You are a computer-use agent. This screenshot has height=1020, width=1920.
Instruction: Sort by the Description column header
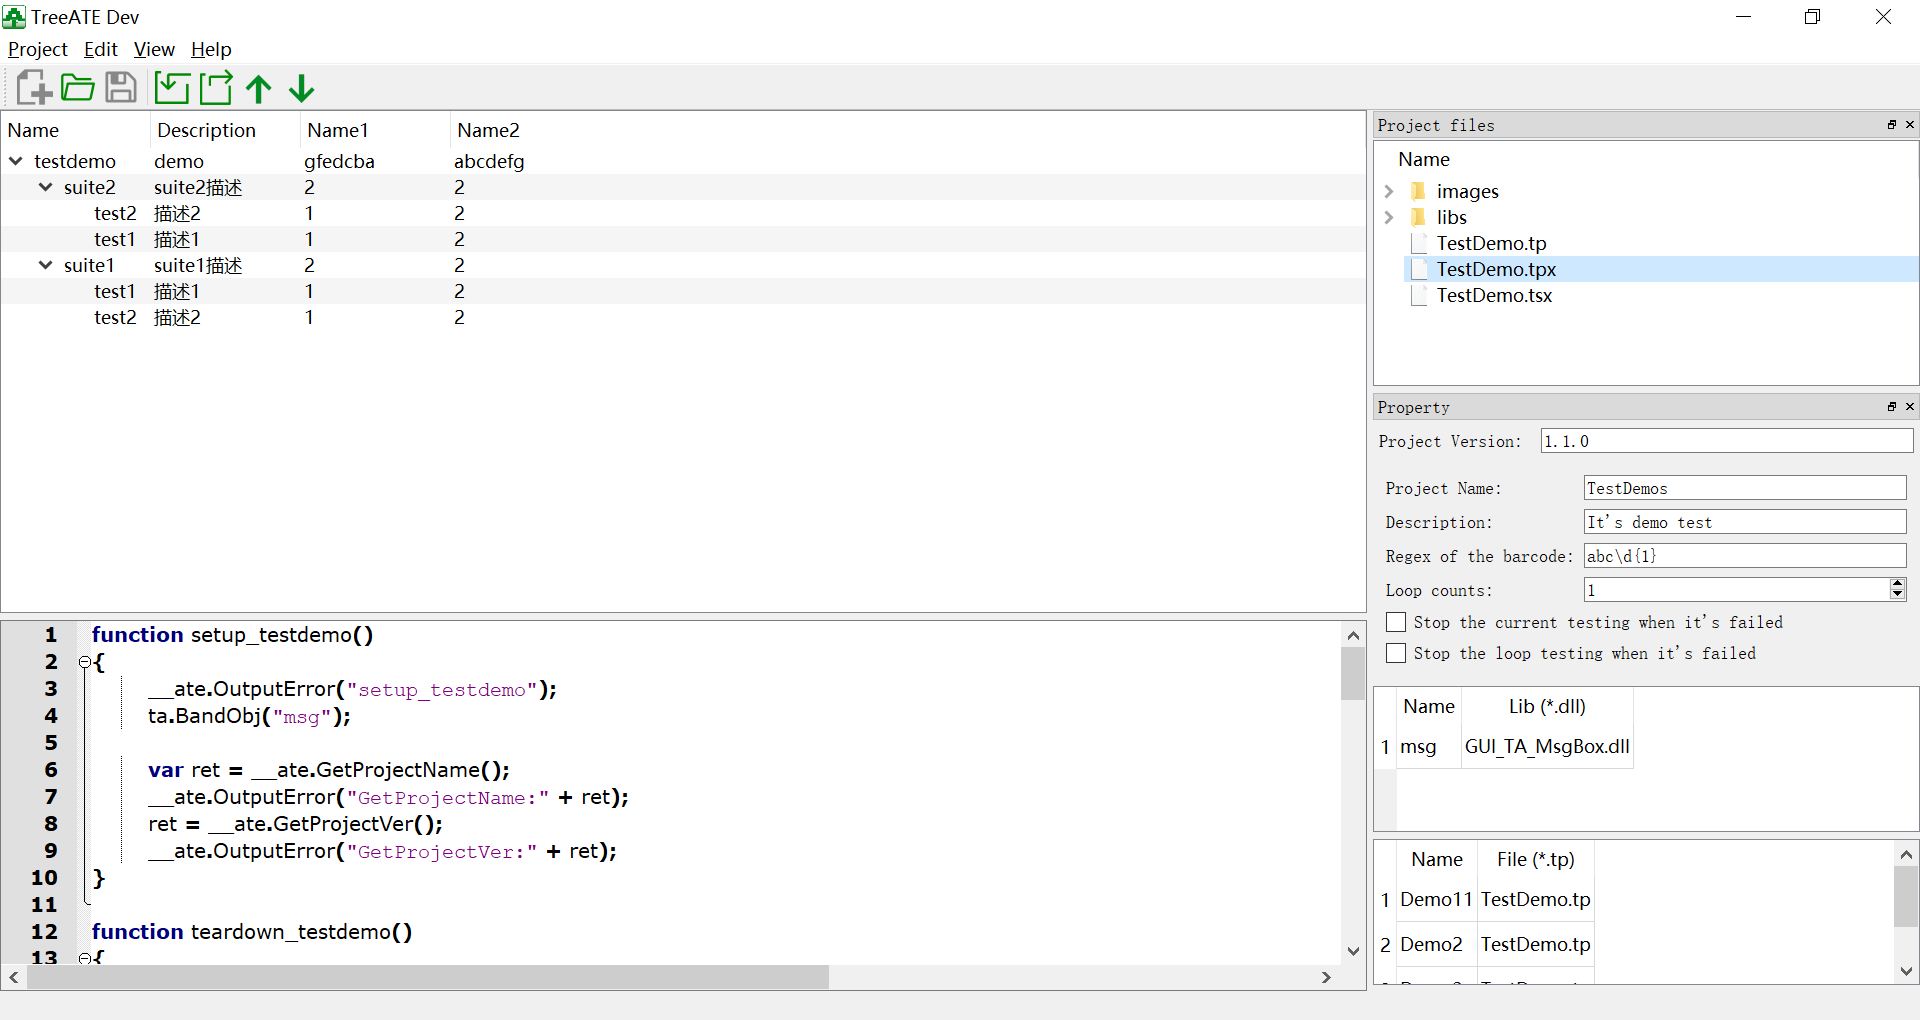pyautogui.click(x=225, y=130)
